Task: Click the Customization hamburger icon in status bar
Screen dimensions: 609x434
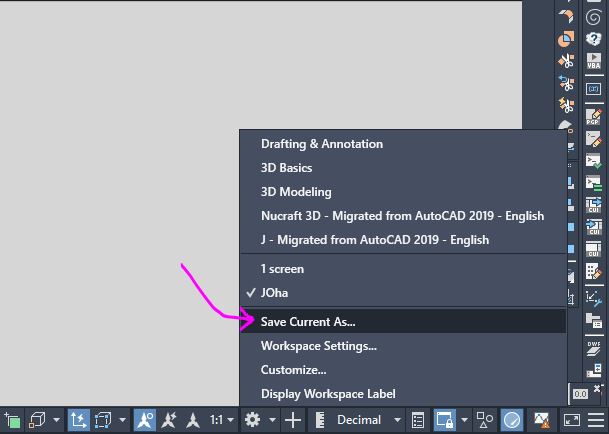Action: point(596,420)
